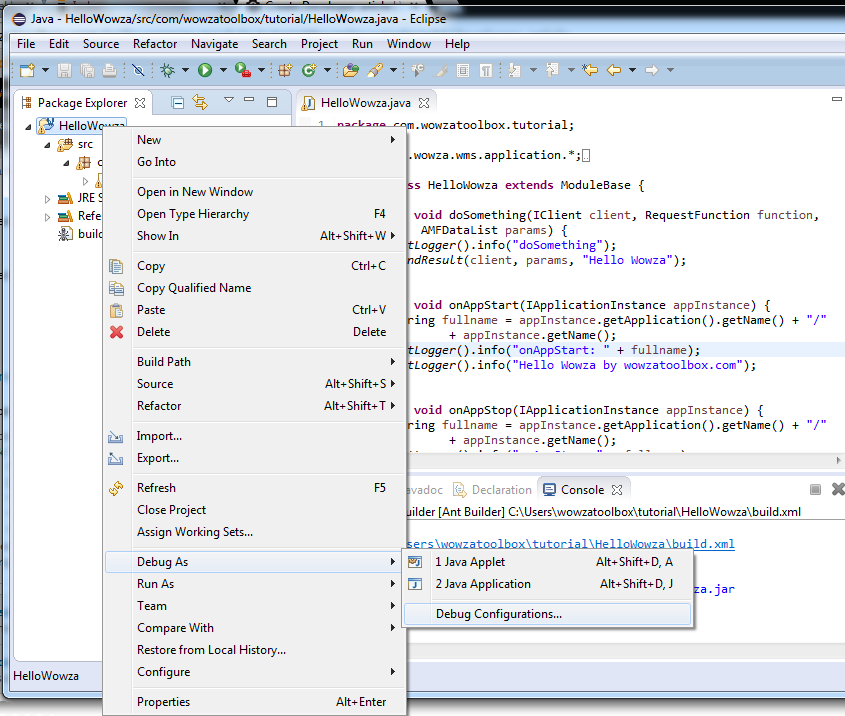The width and height of the screenshot is (845, 716).
Task: Choose Open Type Hierarchy from context menu
Action: [193, 213]
